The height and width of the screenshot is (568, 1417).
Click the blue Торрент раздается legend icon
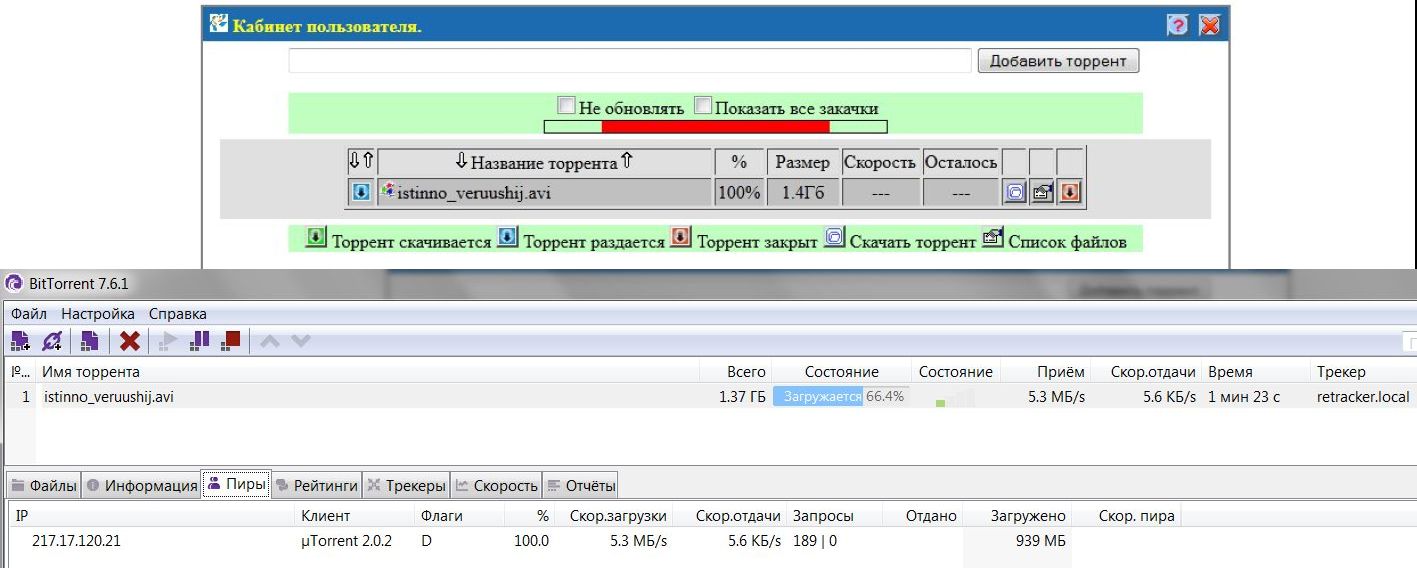[x=508, y=238]
